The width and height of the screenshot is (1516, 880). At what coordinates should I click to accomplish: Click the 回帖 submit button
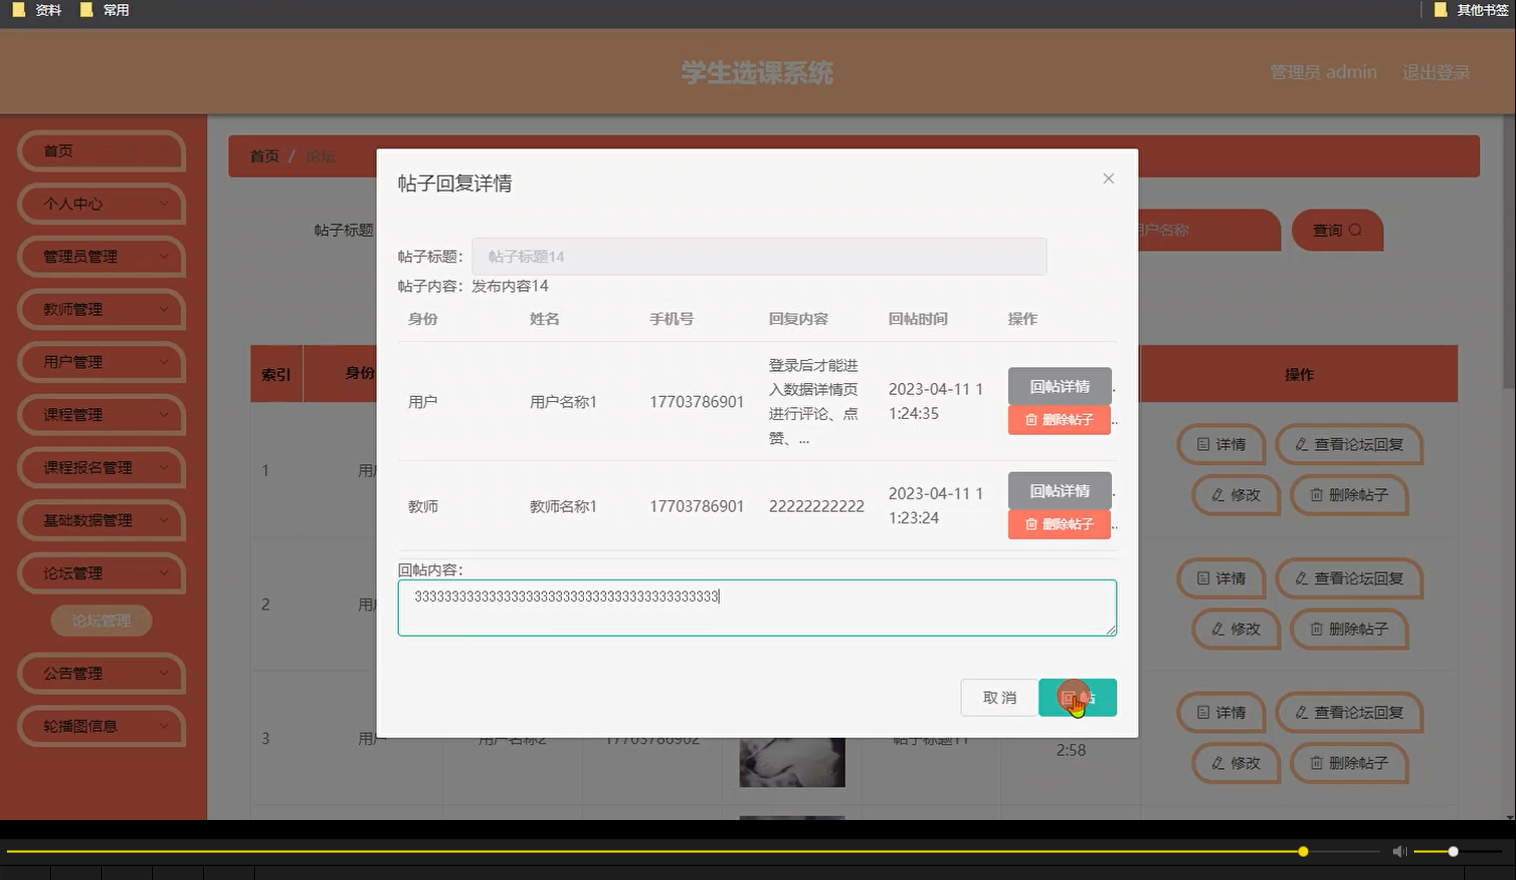click(x=1077, y=697)
